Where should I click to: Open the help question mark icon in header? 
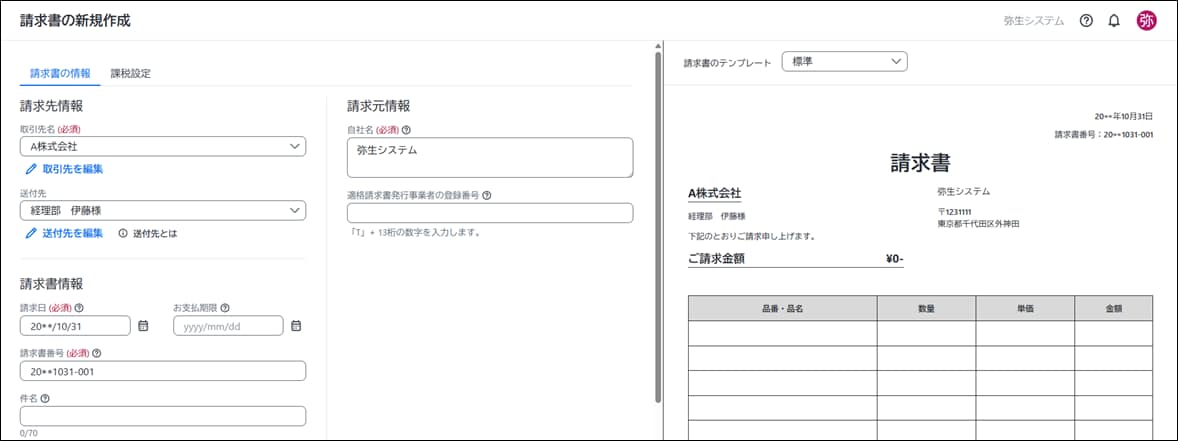[1086, 21]
